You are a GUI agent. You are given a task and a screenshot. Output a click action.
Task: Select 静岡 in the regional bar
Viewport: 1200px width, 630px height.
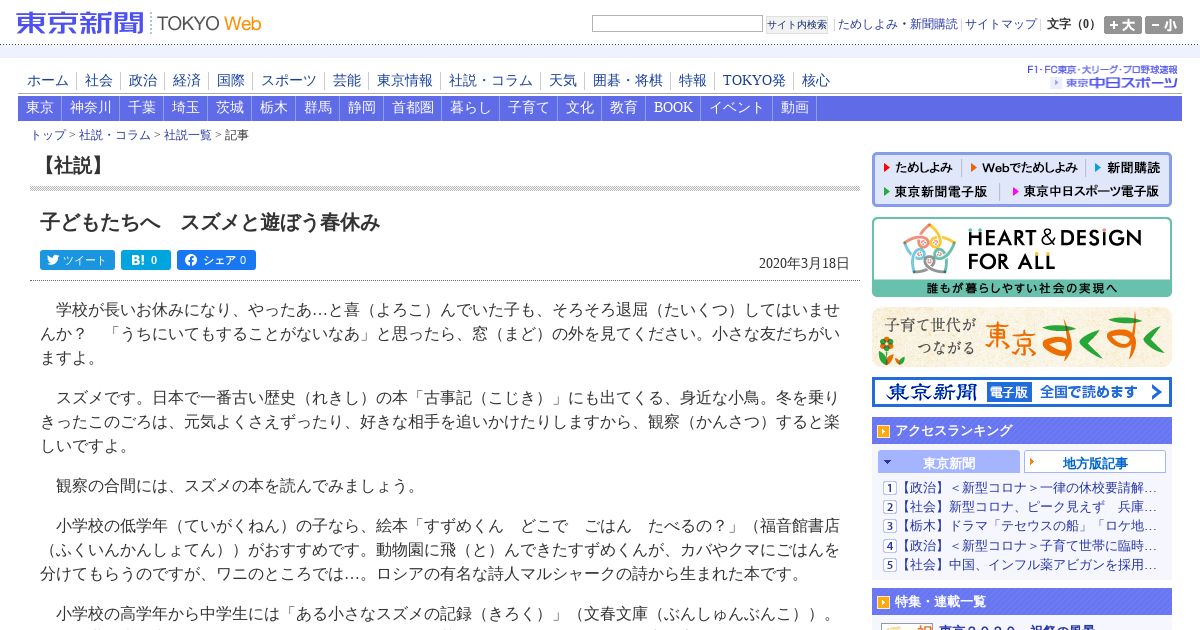pos(362,108)
